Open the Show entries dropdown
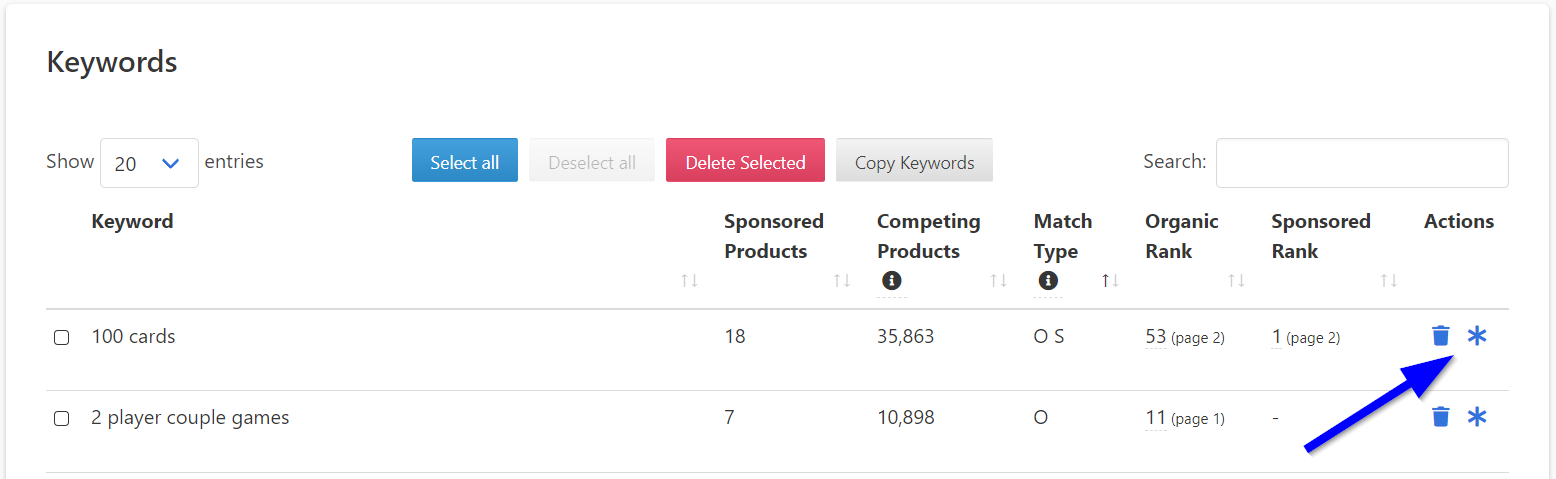1556x479 pixels. [x=149, y=163]
